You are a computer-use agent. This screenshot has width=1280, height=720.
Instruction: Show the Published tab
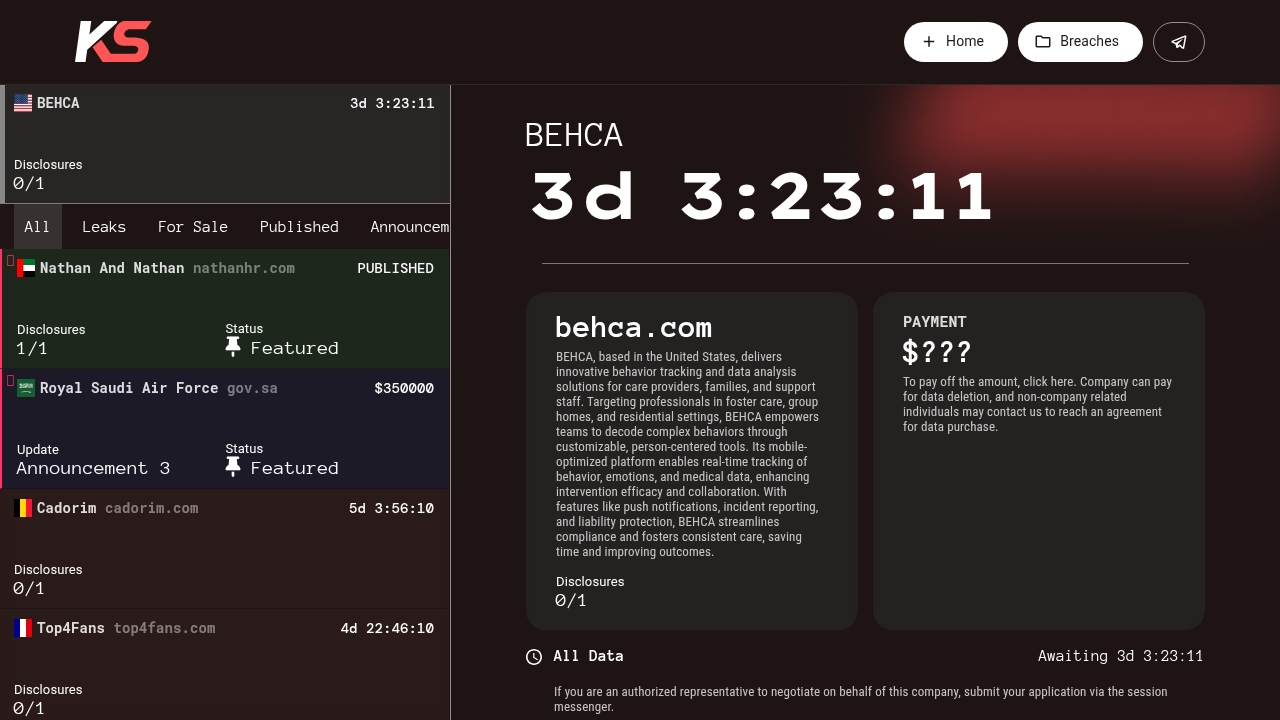tap(299, 227)
